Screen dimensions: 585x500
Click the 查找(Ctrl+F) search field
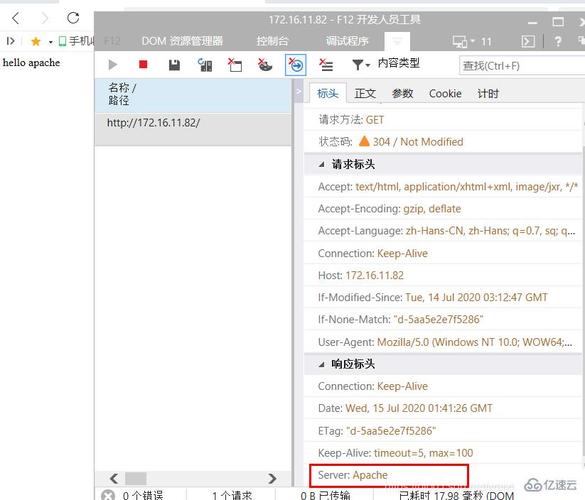coord(522,66)
